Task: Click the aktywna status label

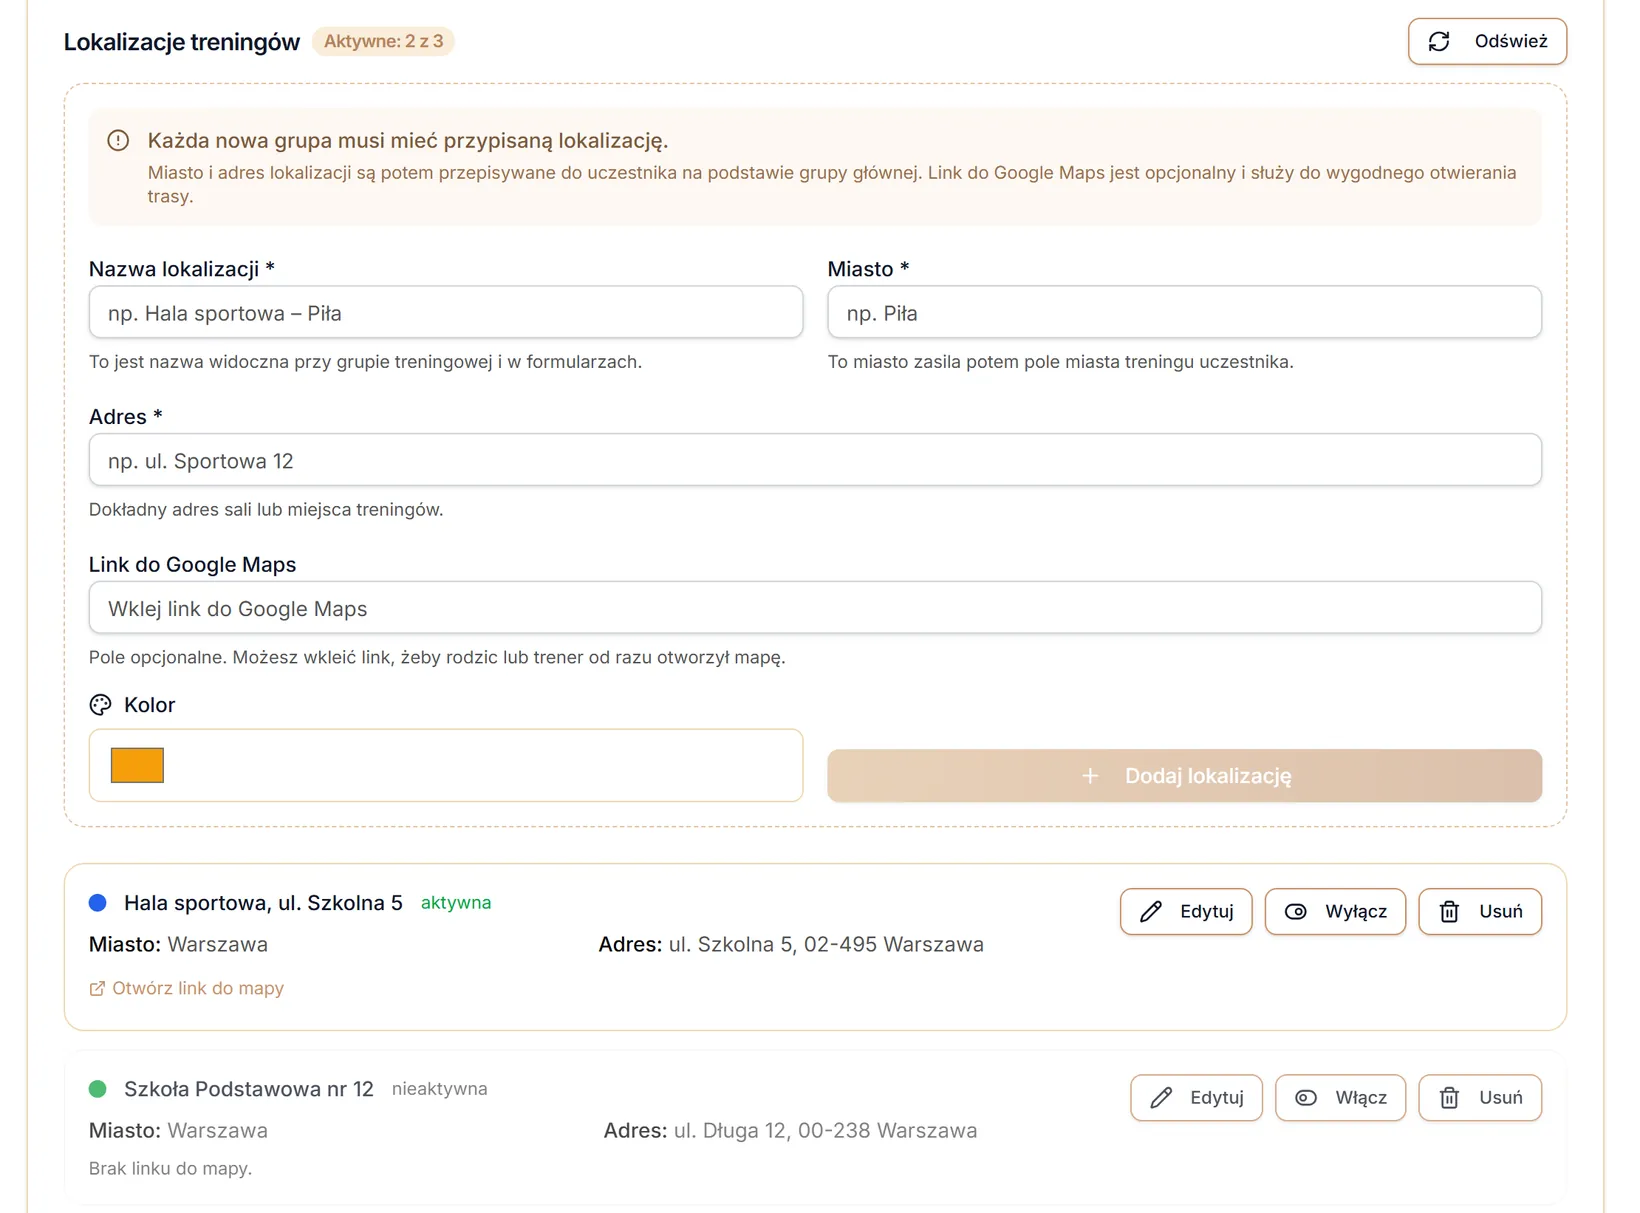Action: [x=456, y=903]
